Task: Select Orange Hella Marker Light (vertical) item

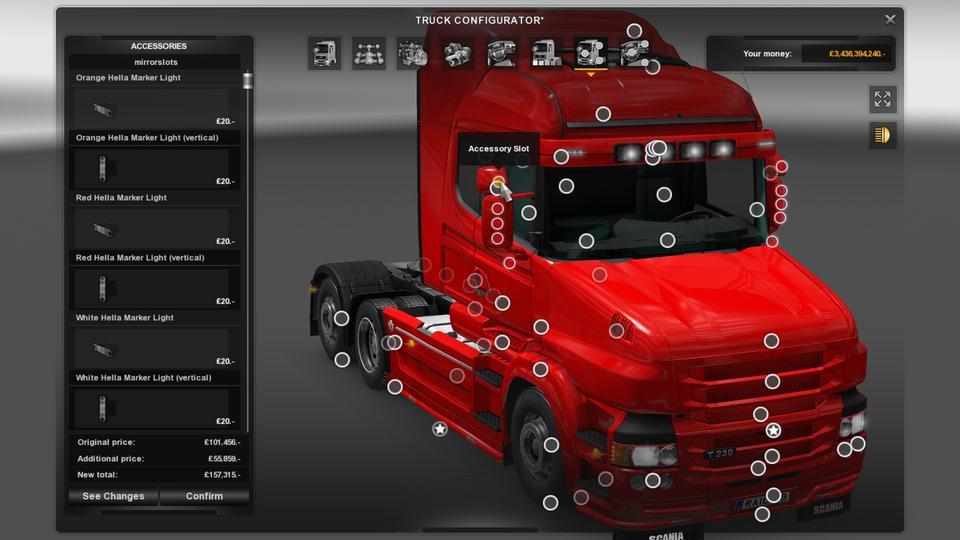Action: [x=151, y=168]
